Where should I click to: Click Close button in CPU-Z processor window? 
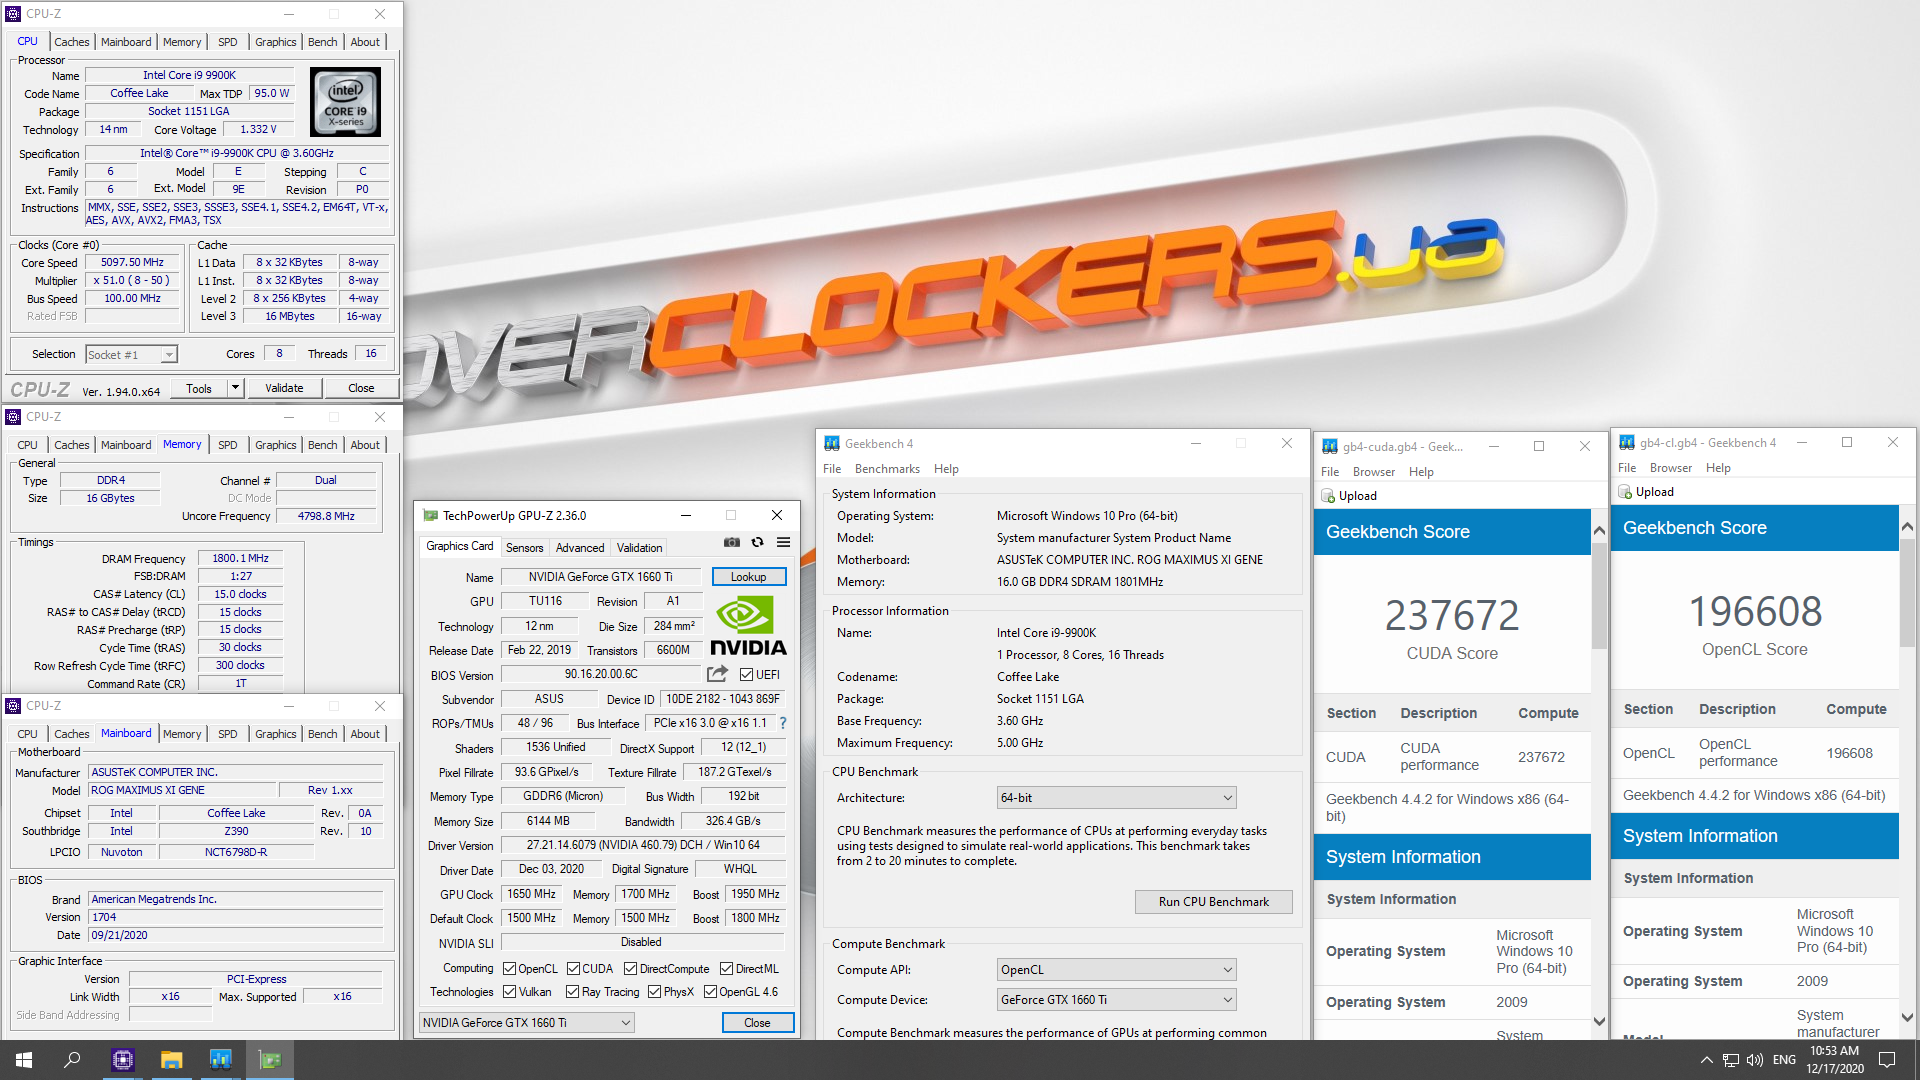[x=361, y=388]
